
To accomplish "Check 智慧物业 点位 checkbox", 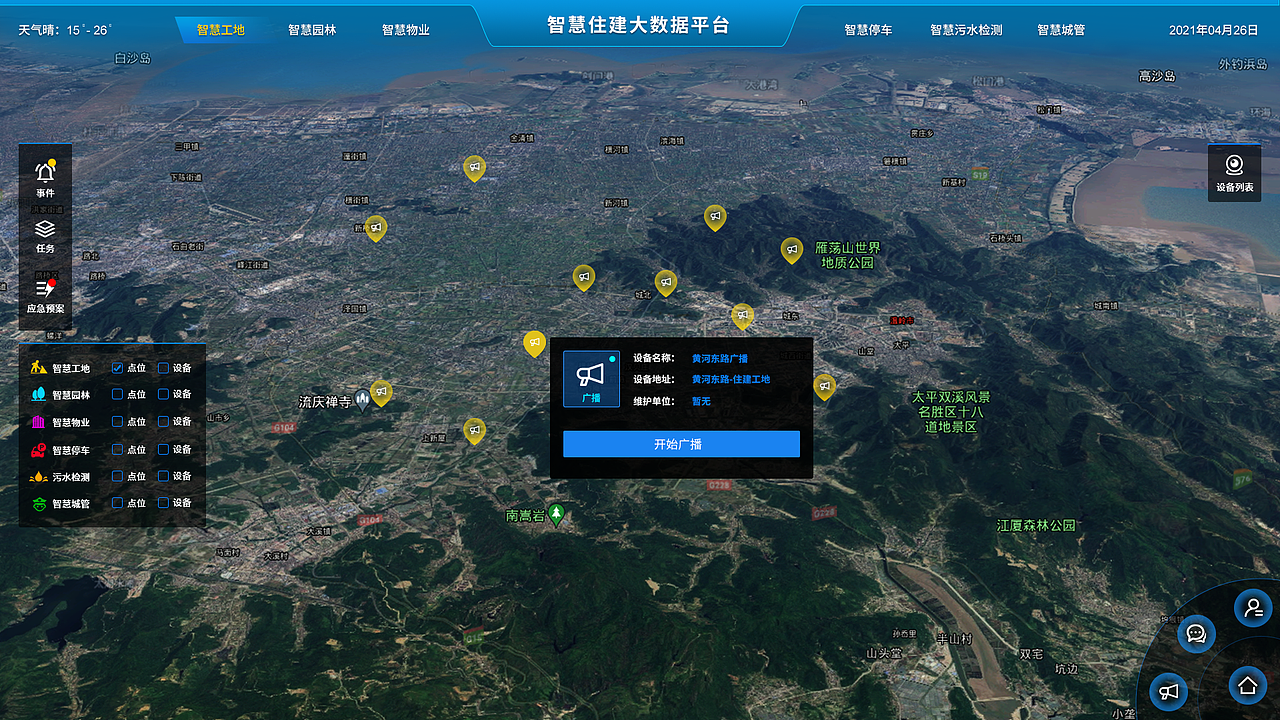I will pos(117,422).
